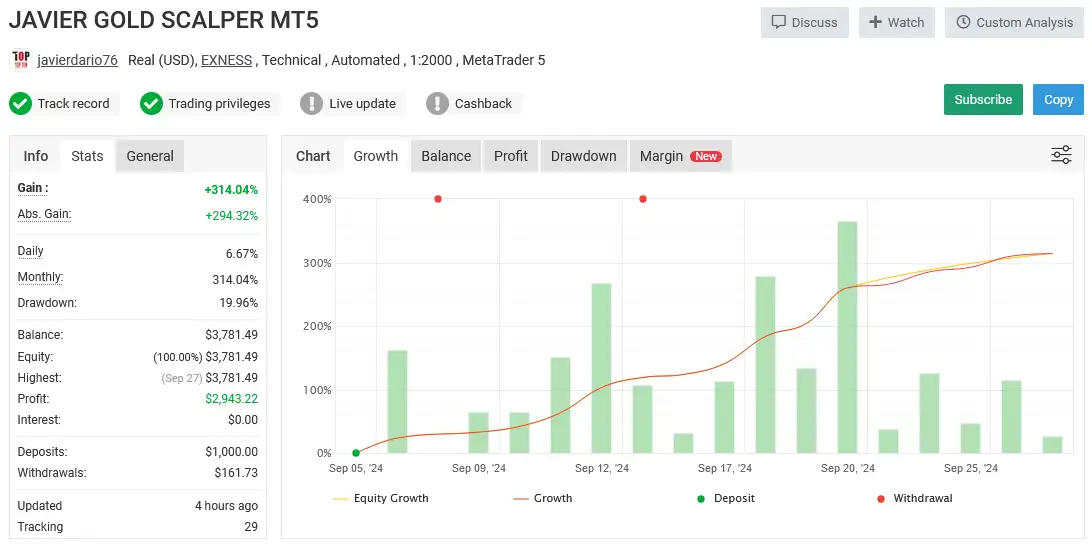Click the Track record green checkmark icon

click(20, 103)
